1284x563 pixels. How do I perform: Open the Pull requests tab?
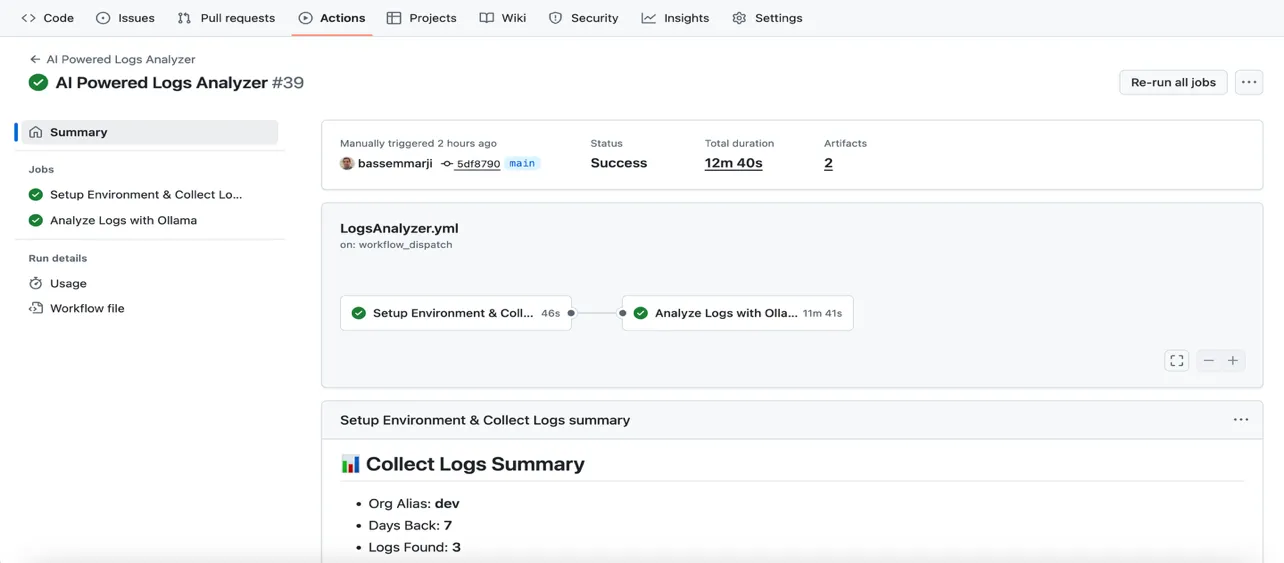pos(226,18)
